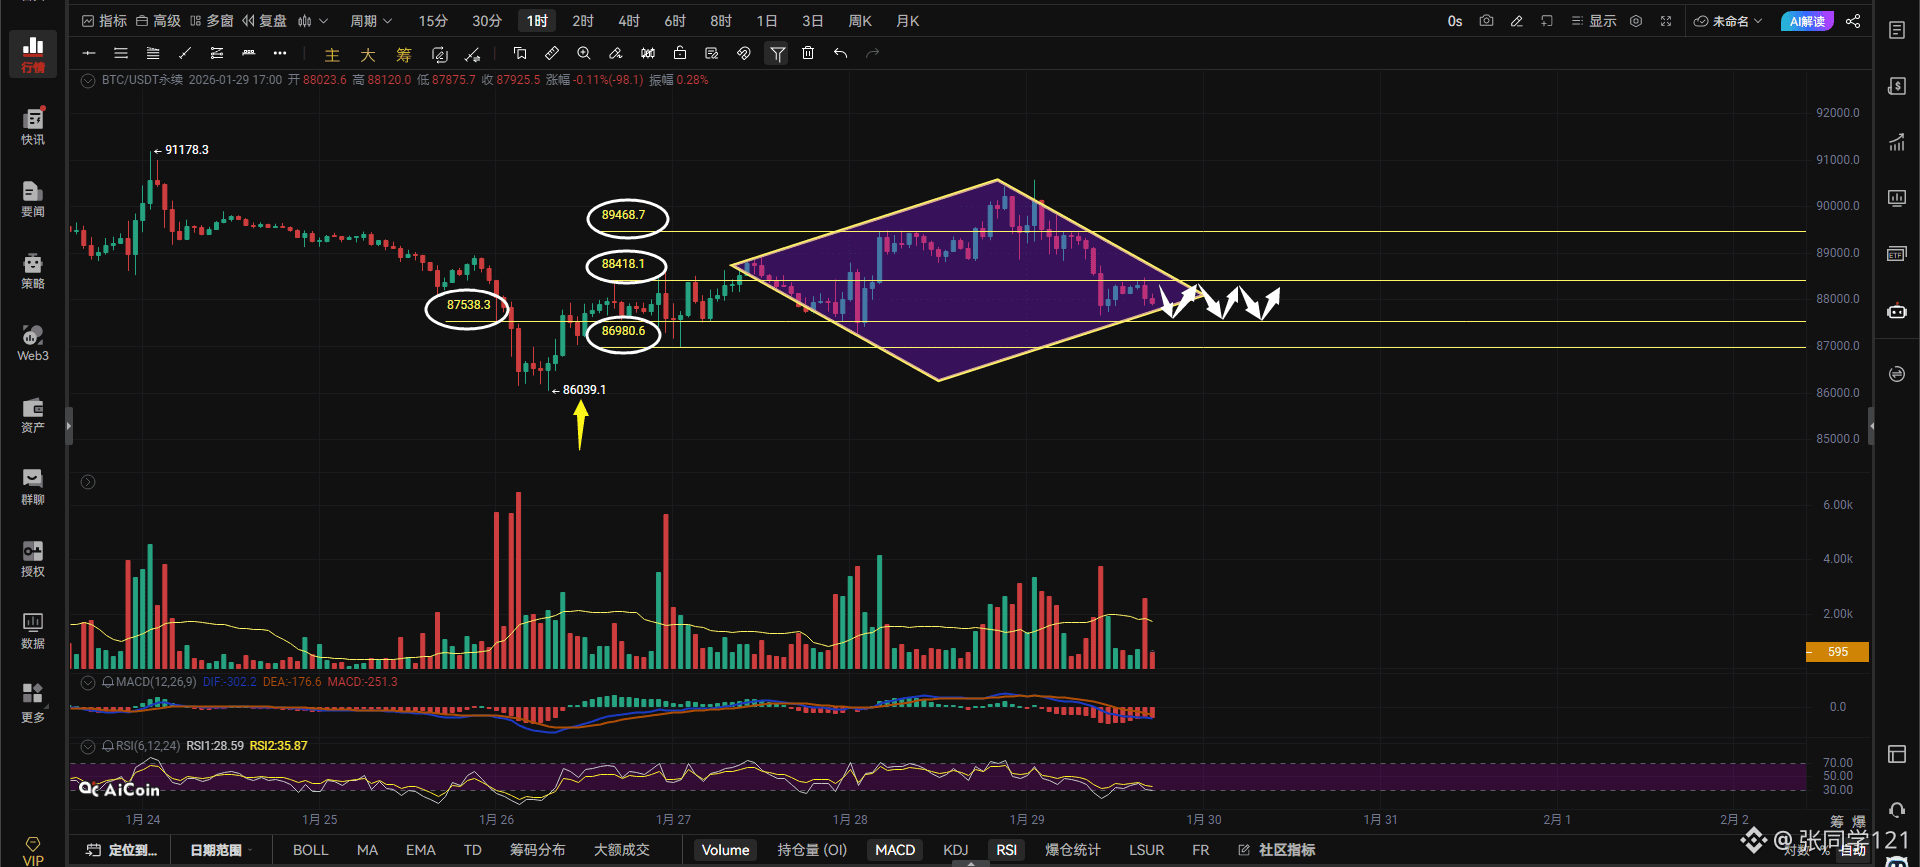The width and height of the screenshot is (1920, 867).
Task: Open the 资产 assets sidebar item
Action: point(33,414)
